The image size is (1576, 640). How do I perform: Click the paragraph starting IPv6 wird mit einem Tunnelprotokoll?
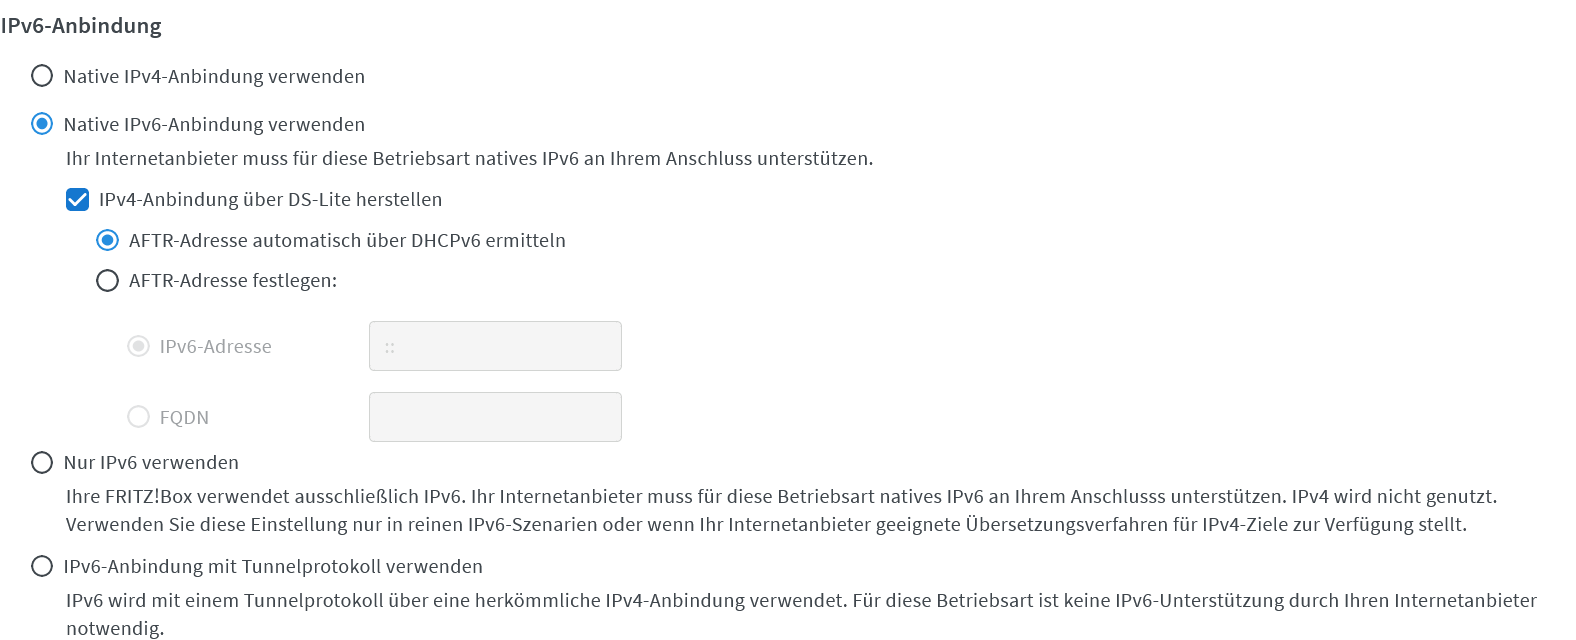[801, 614]
